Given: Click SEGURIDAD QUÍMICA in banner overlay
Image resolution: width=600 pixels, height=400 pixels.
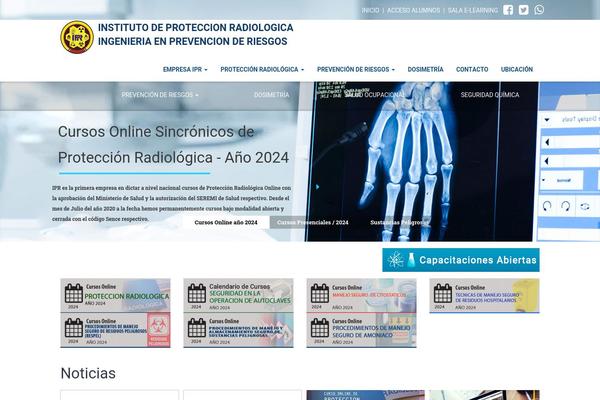Looking at the screenshot, I should [490, 95].
